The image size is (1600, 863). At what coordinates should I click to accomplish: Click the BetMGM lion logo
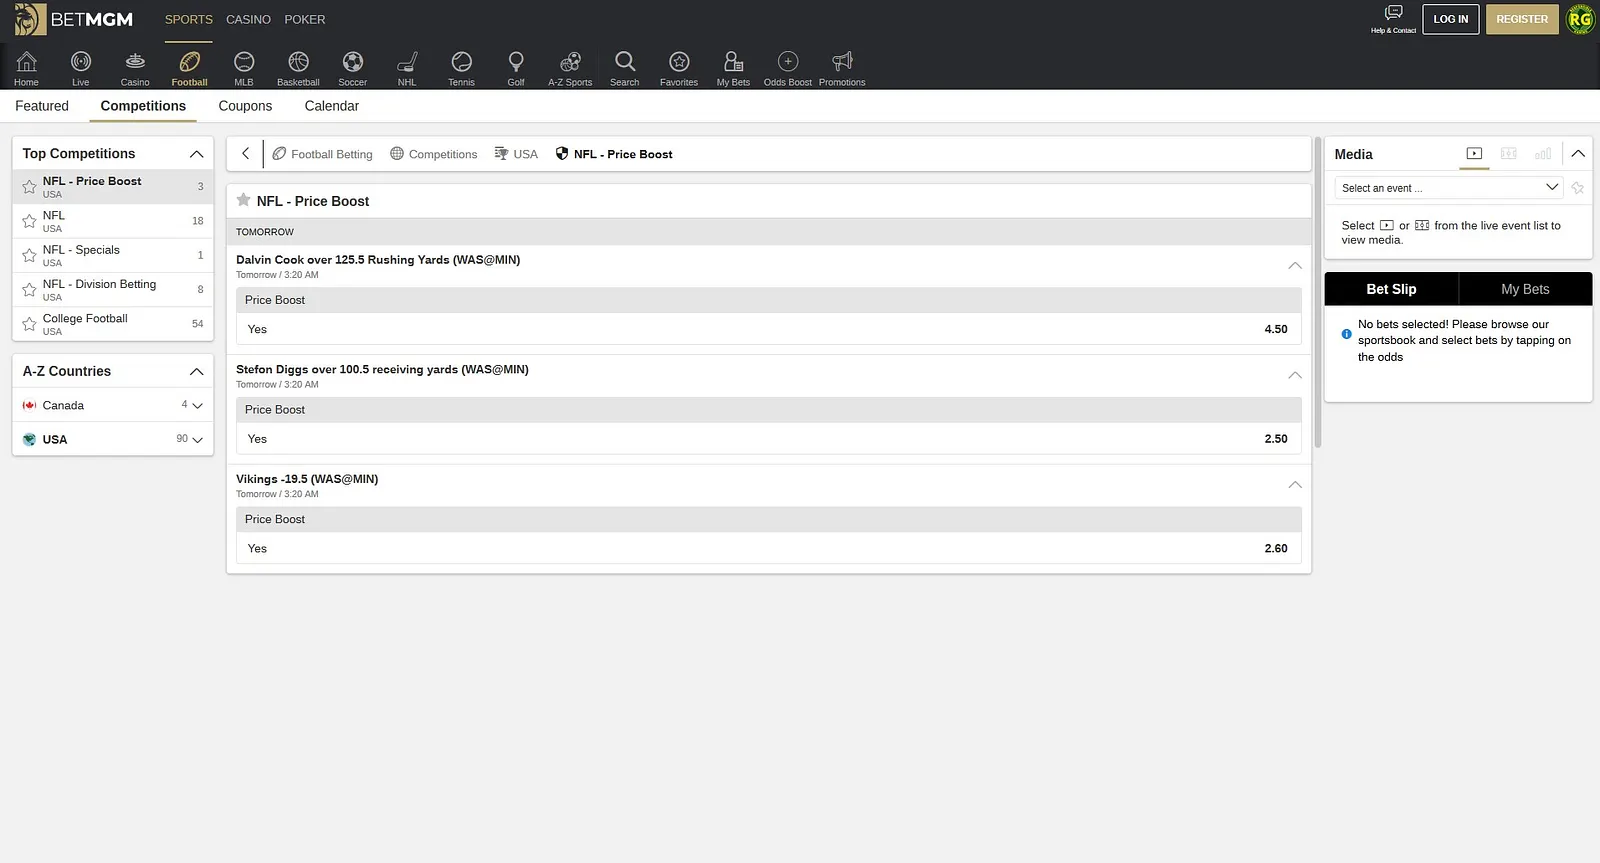[x=30, y=19]
